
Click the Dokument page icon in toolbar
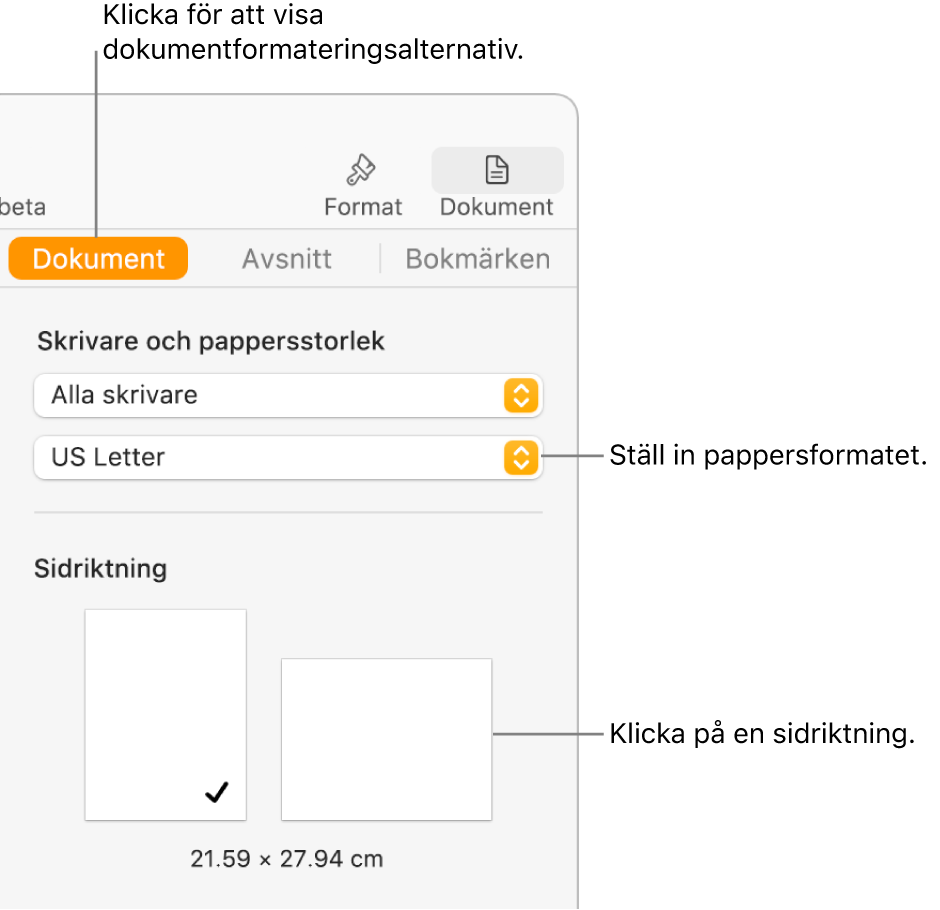point(497,171)
